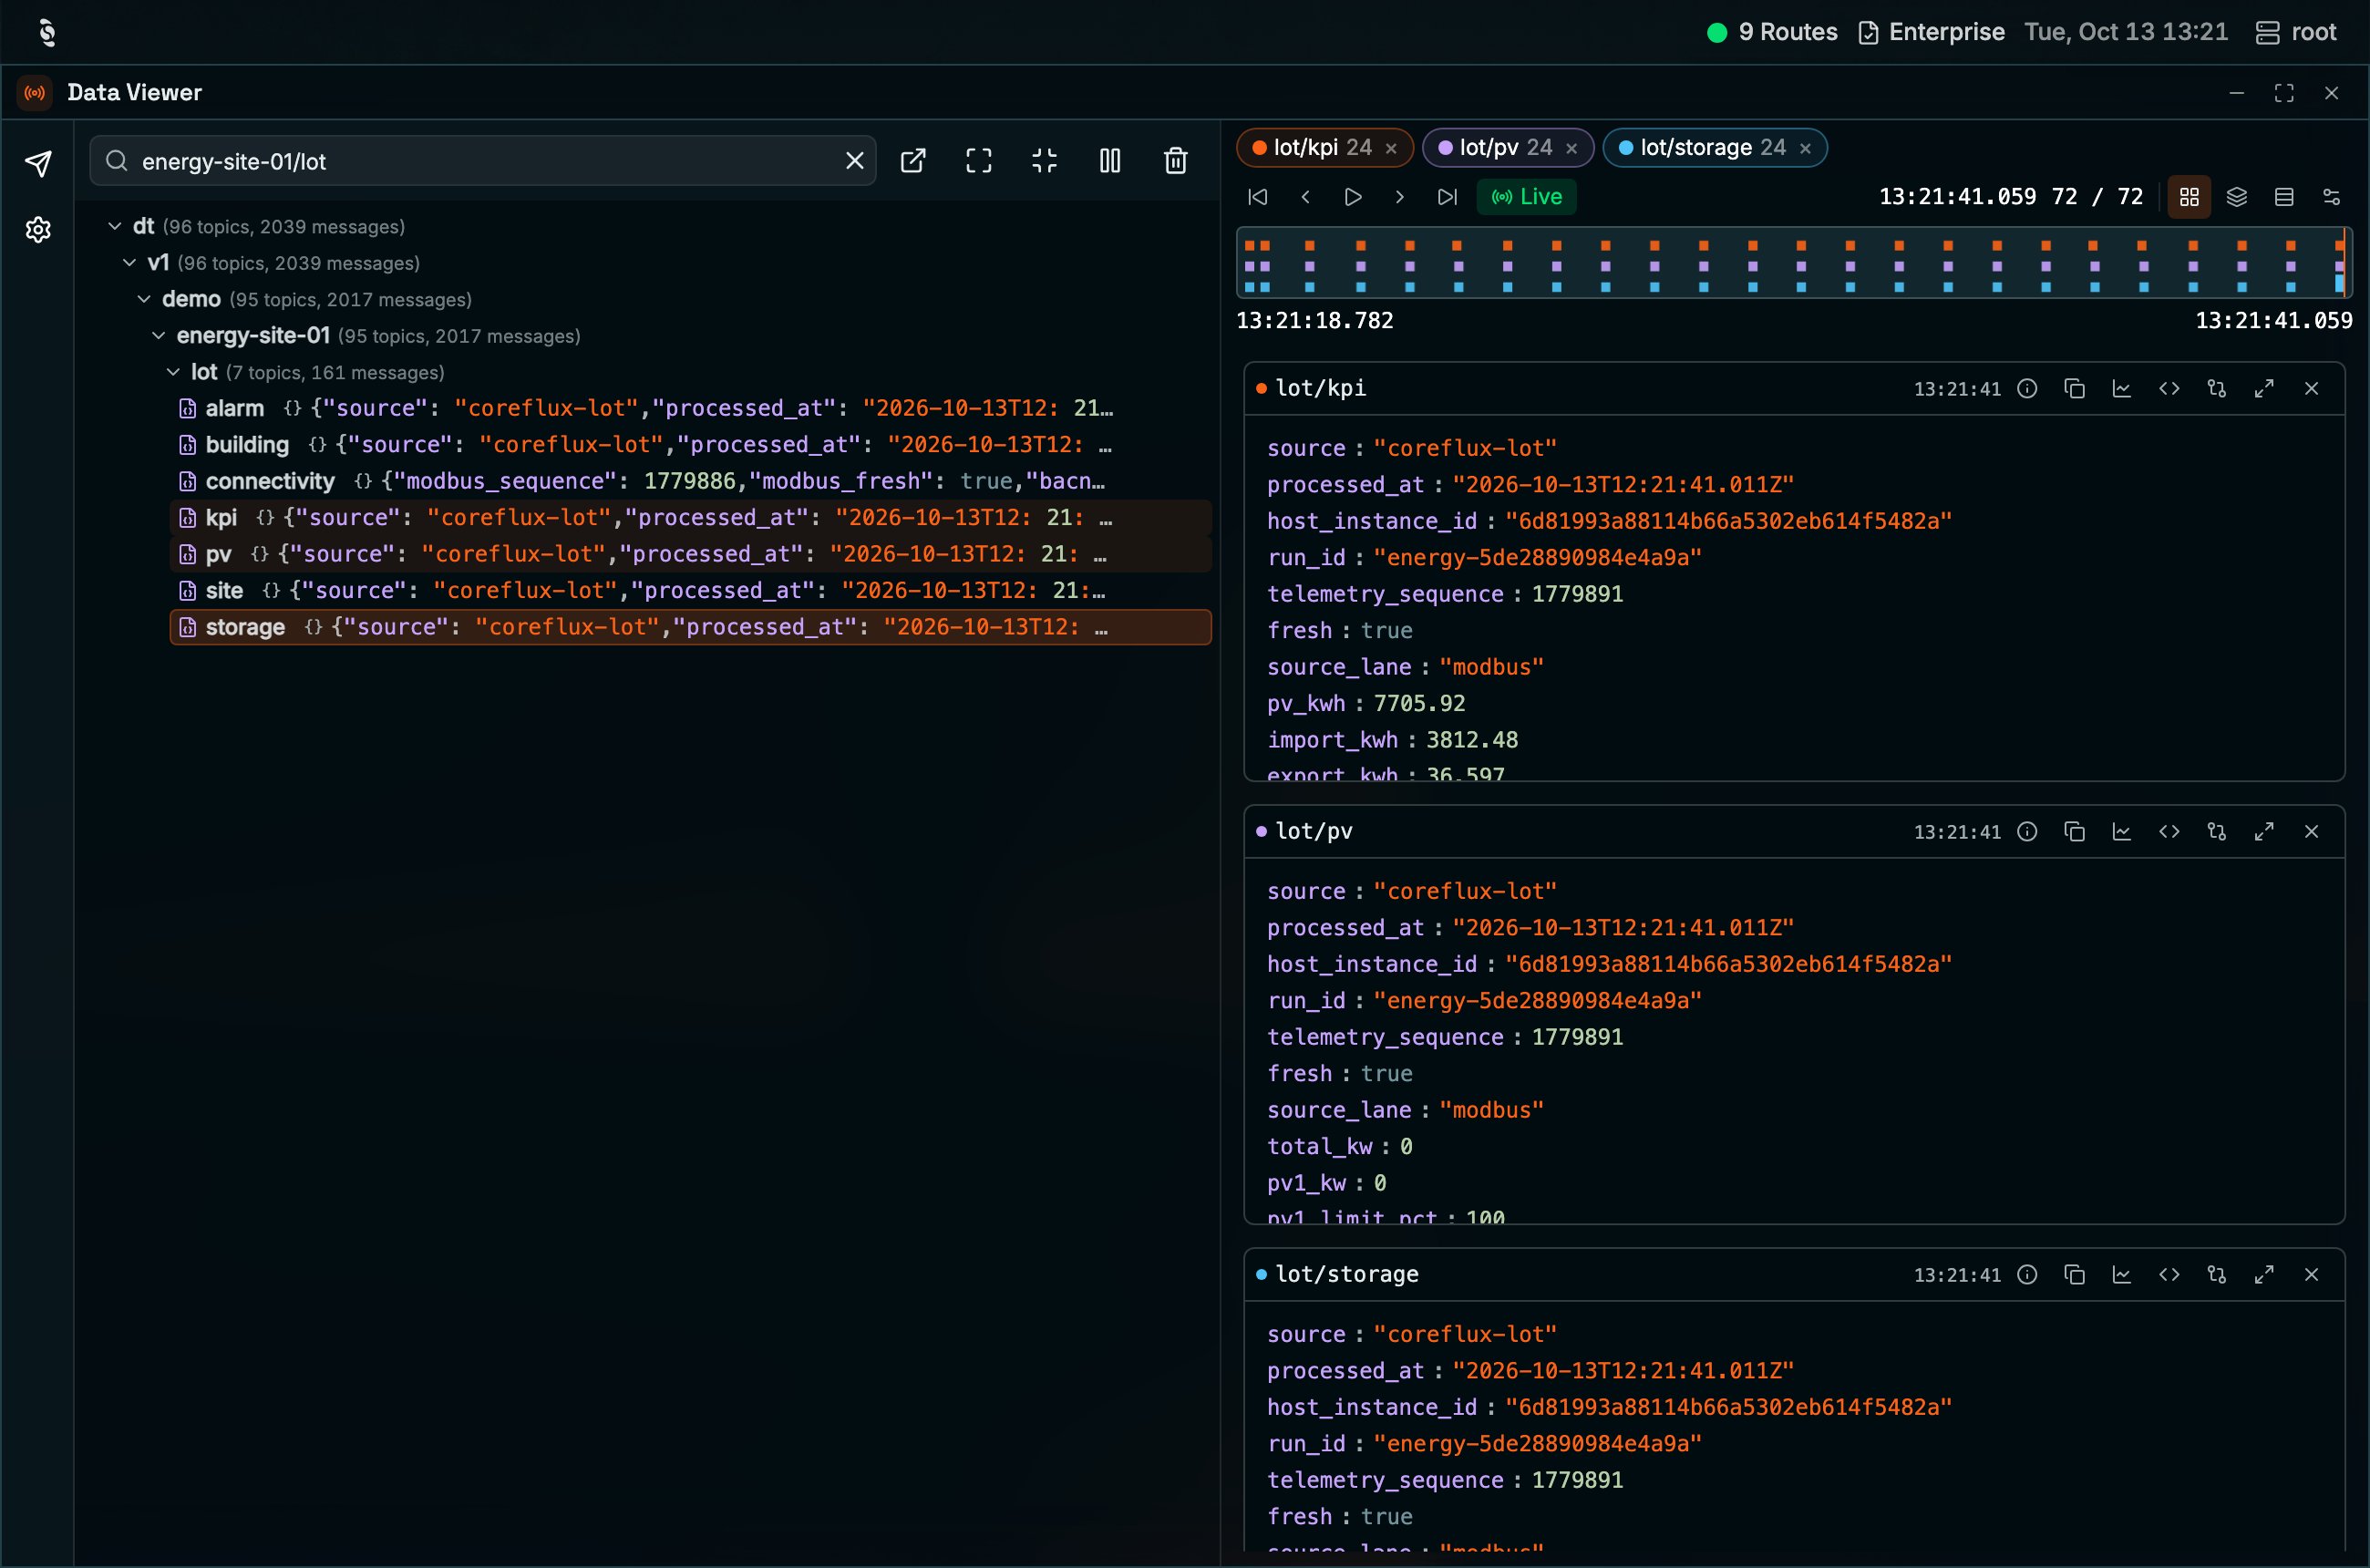The width and height of the screenshot is (2370, 1568).
Task: Toggle Live mode button
Action: pyautogui.click(x=1526, y=197)
